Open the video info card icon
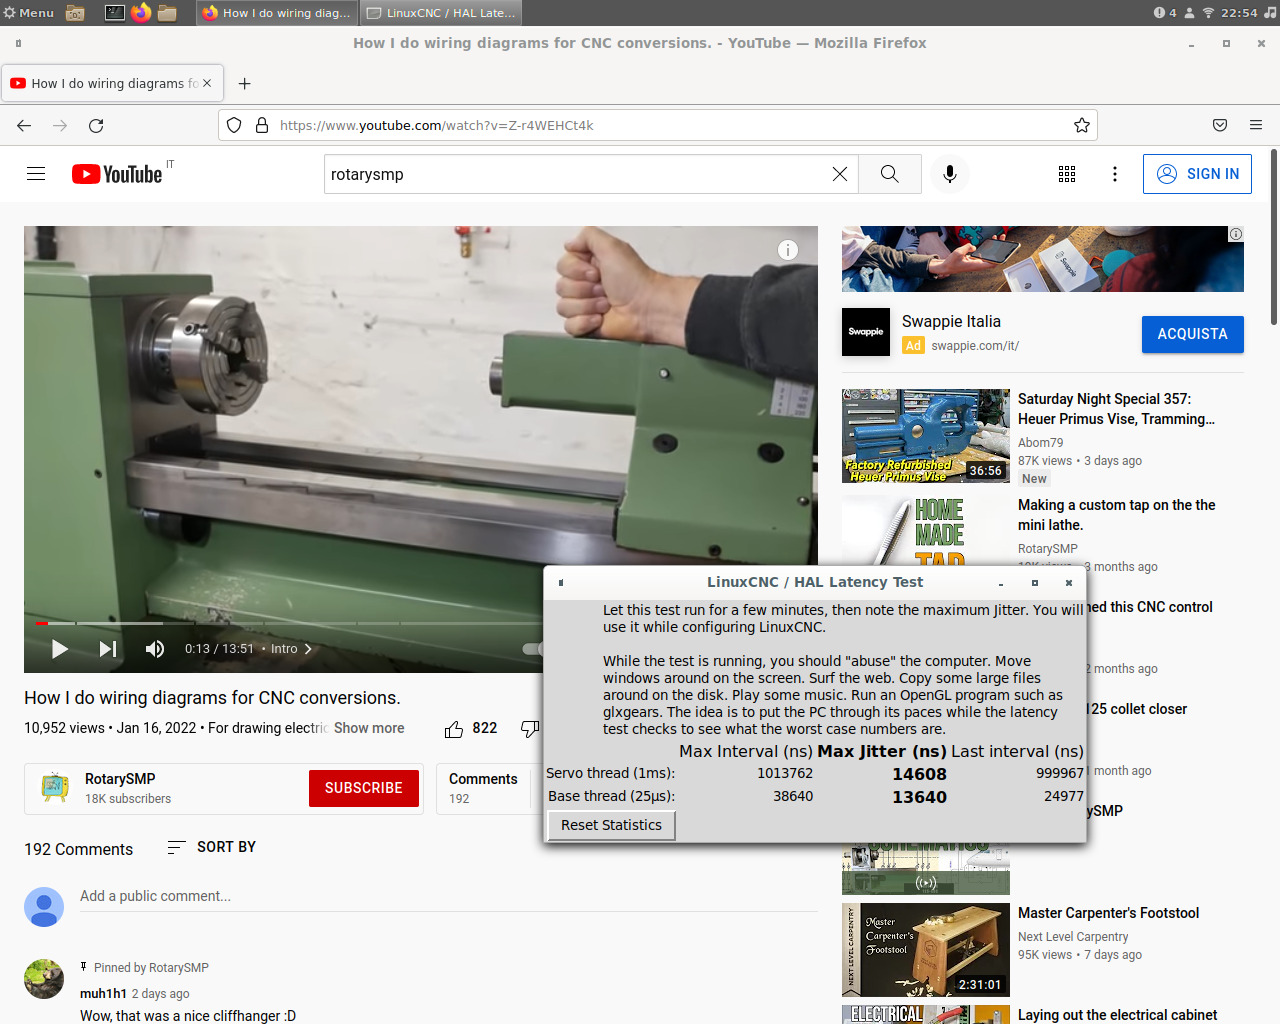 pyautogui.click(x=788, y=250)
